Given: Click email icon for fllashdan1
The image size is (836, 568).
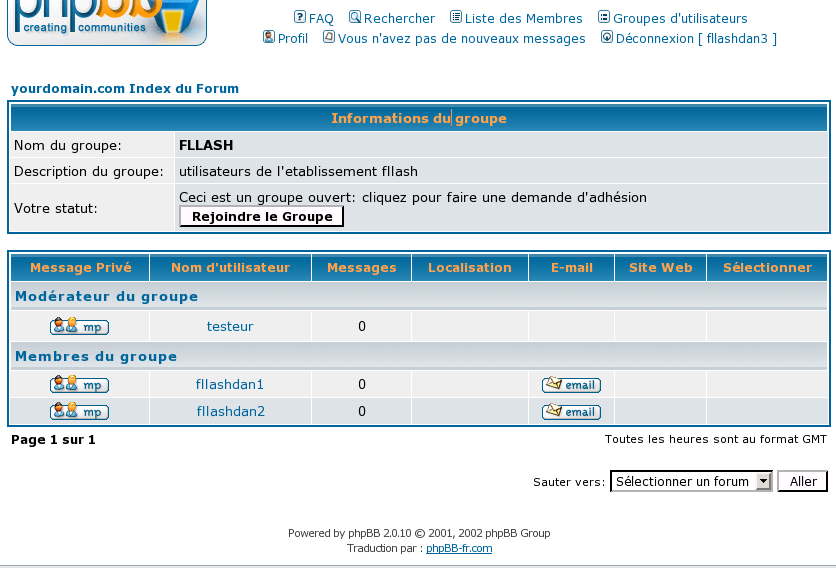Looking at the screenshot, I should click(571, 384).
